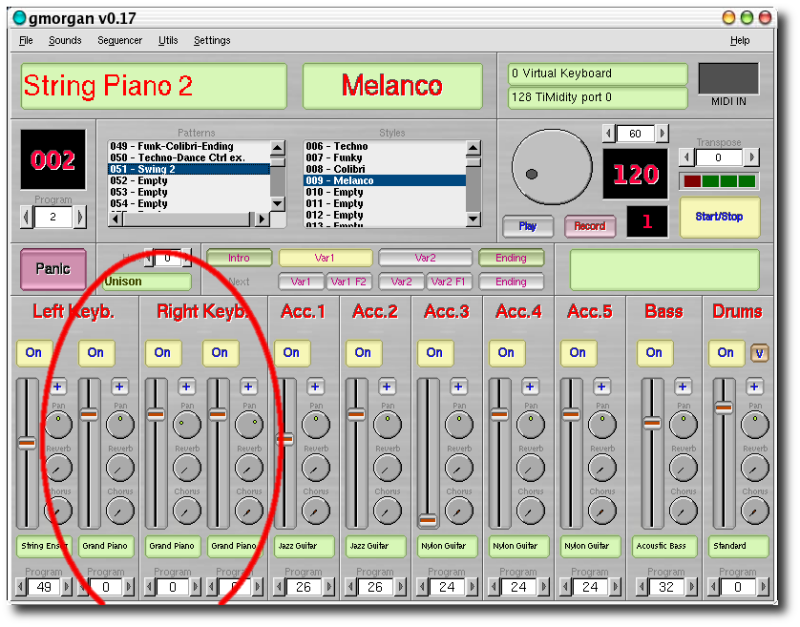This screenshot has height=627, width=800.
Task: Increase main Program number under 002 display
Action: (x=80, y=218)
